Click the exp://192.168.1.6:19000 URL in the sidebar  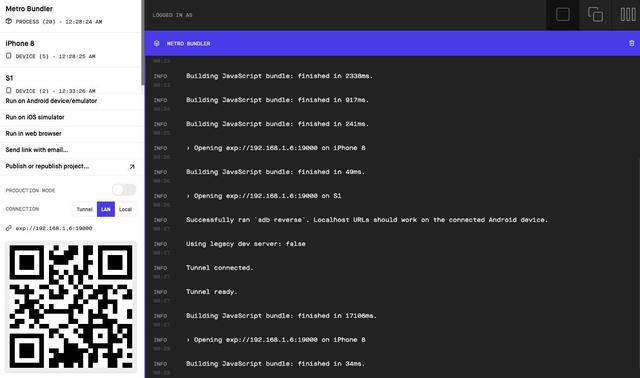coord(54,228)
